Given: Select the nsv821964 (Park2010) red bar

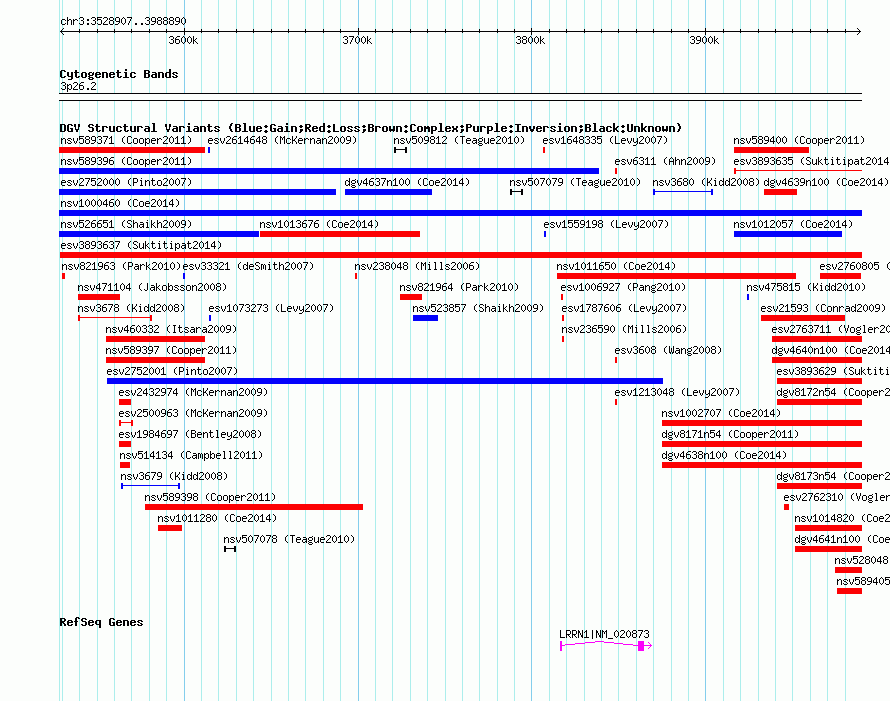Looking at the screenshot, I should [x=410, y=297].
